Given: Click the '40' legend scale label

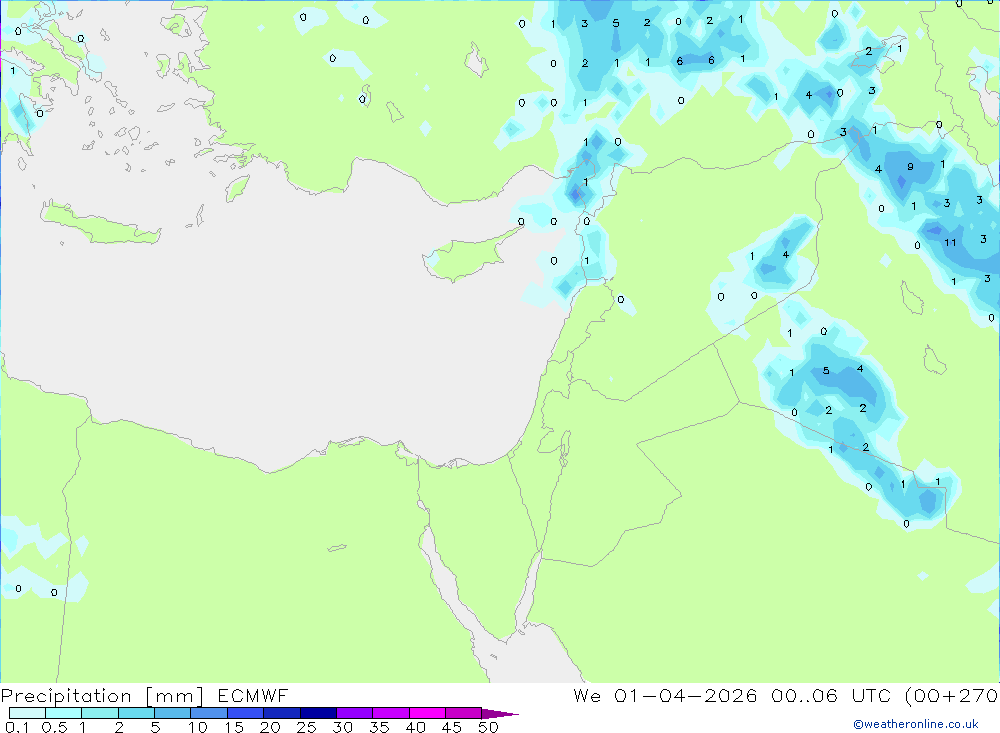Looking at the screenshot, I should click(x=416, y=727).
